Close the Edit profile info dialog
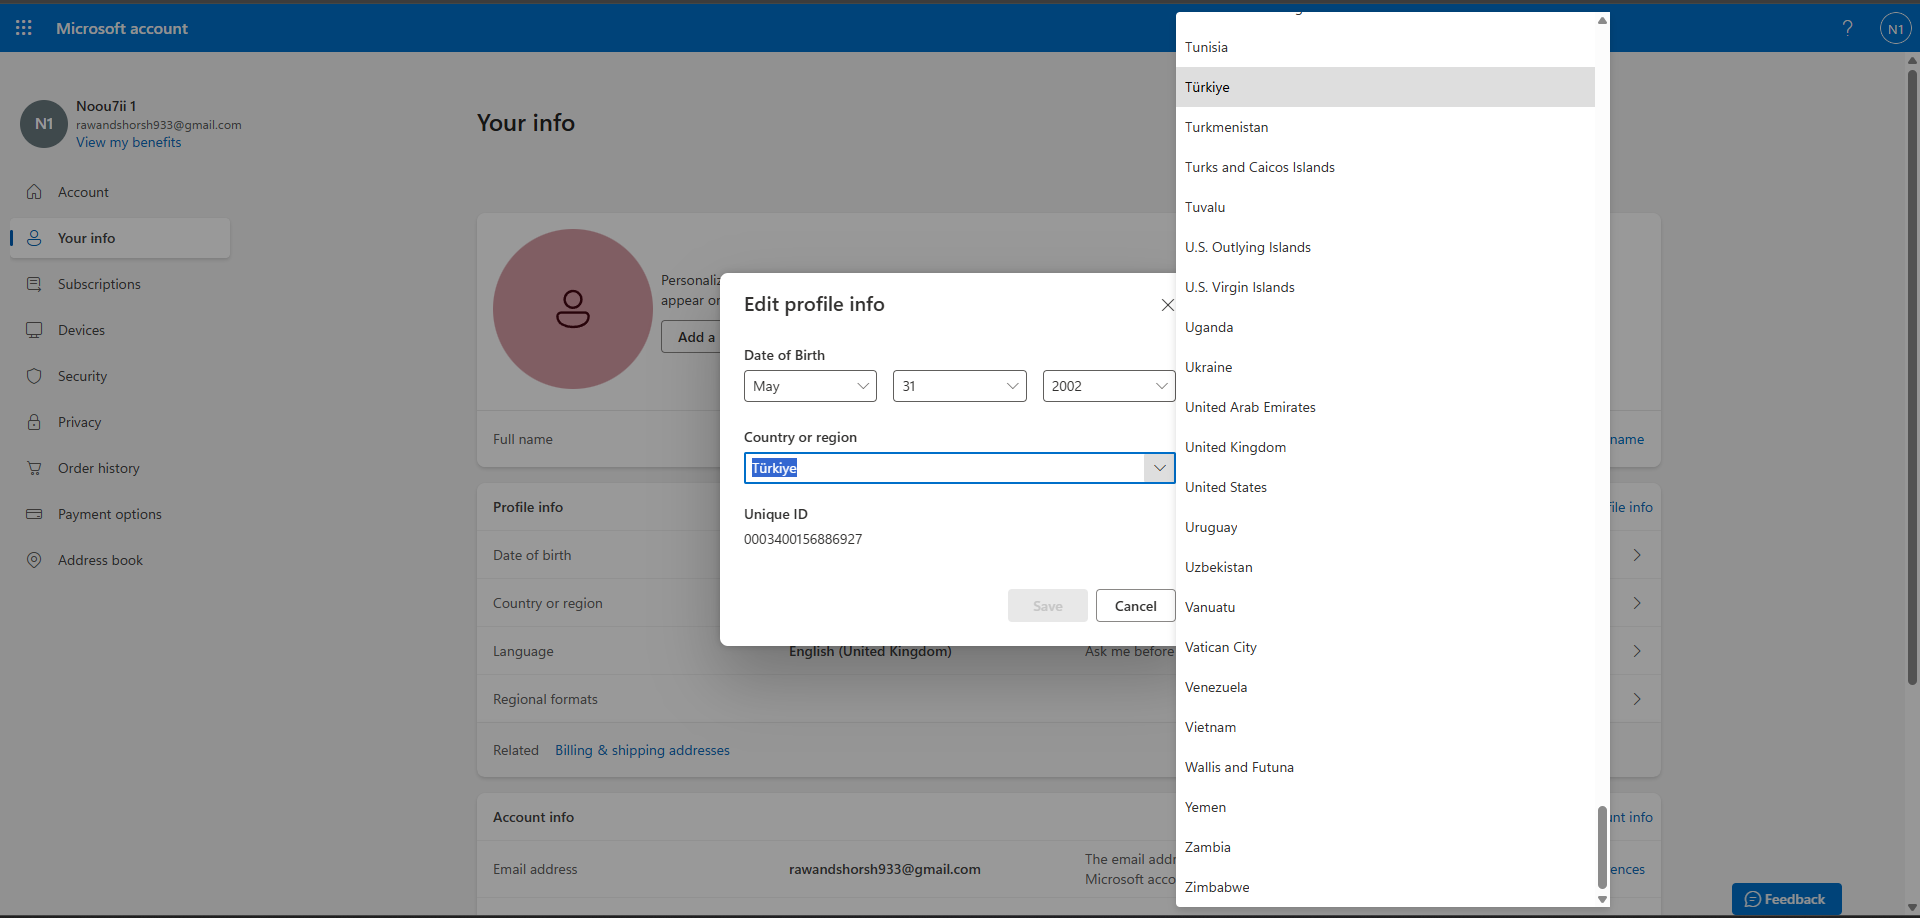Image resolution: width=1920 pixels, height=918 pixels. coord(1167,305)
